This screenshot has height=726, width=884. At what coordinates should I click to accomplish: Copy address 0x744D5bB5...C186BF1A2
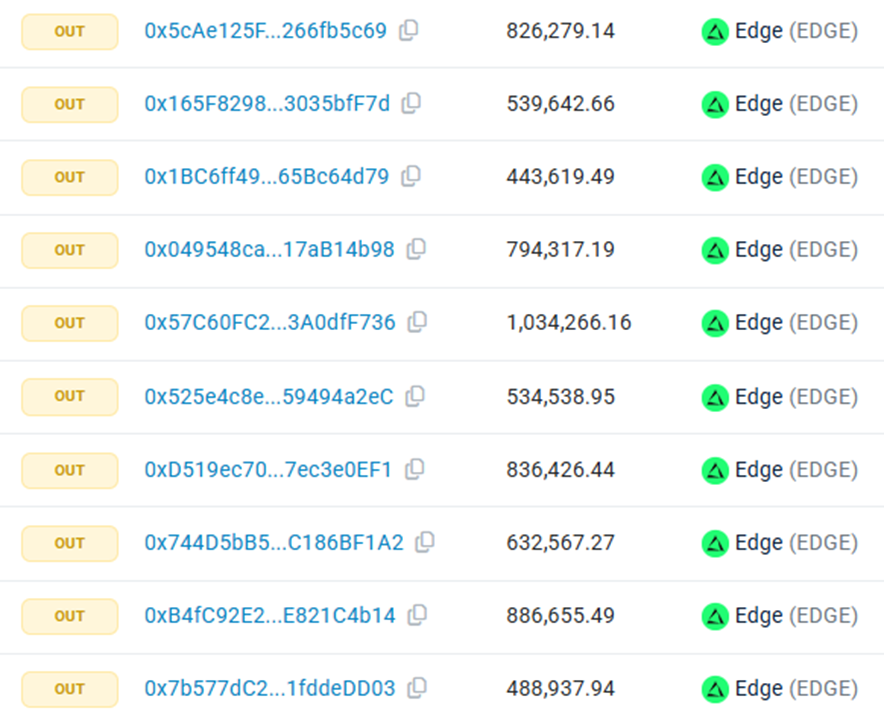coord(425,542)
